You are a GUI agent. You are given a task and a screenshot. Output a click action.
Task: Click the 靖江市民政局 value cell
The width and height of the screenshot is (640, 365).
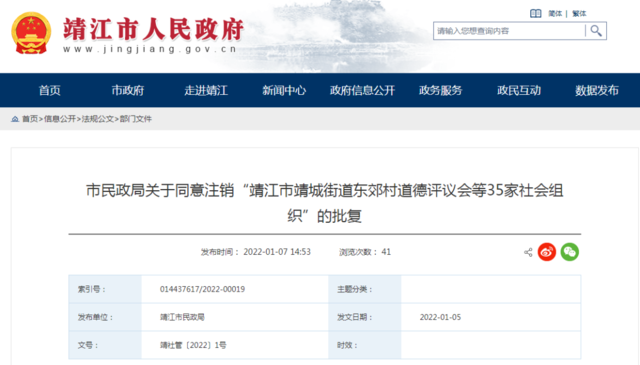235,317
